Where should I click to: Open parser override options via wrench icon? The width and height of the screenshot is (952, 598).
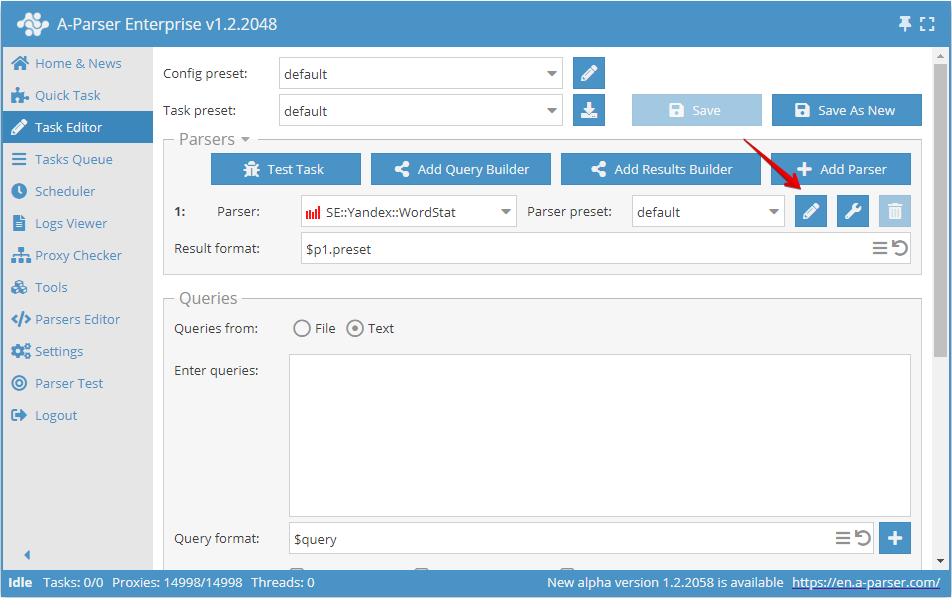click(x=852, y=211)
